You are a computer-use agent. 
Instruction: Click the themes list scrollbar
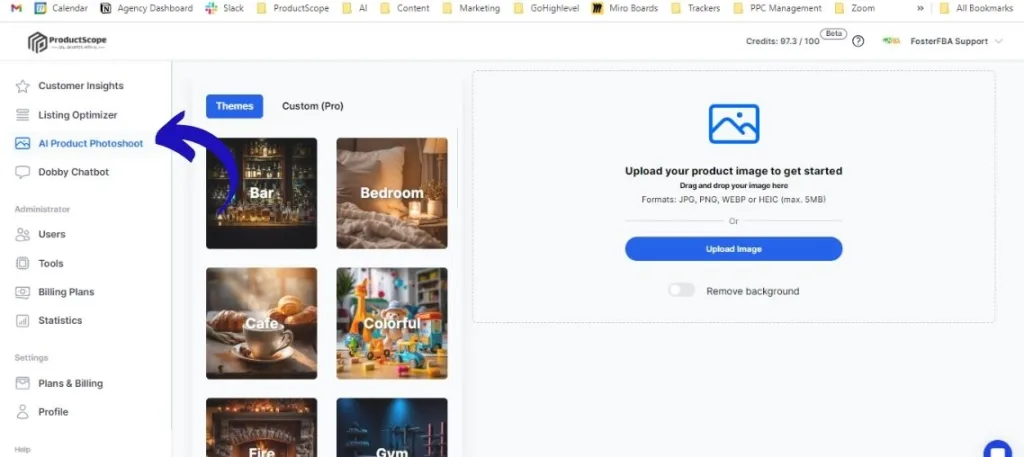457,168
